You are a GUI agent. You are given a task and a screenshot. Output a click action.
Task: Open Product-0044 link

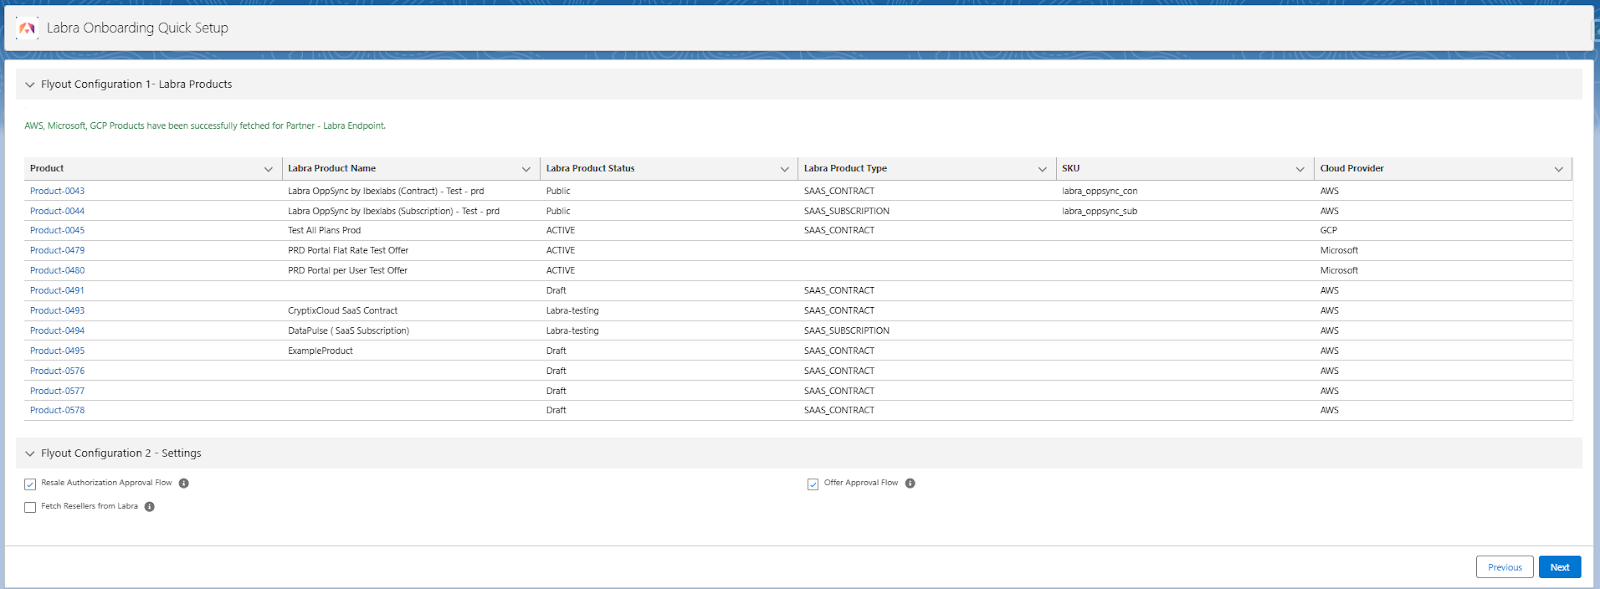(x=57, y=211)
